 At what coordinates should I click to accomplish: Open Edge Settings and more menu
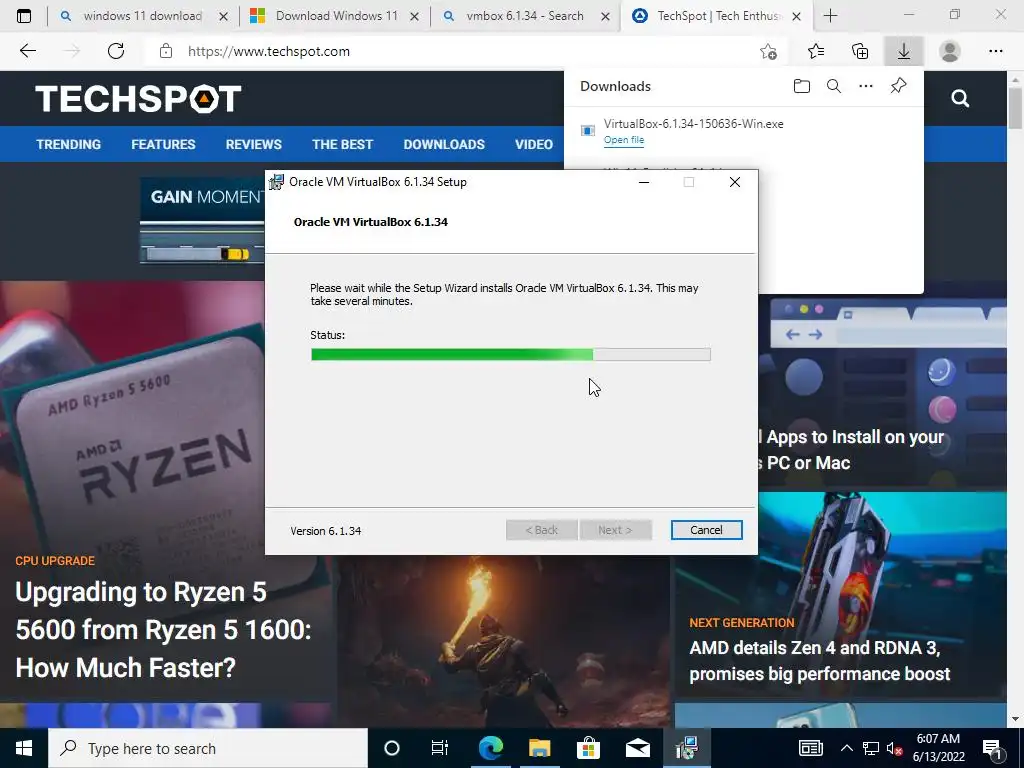(x=995, y=51)
